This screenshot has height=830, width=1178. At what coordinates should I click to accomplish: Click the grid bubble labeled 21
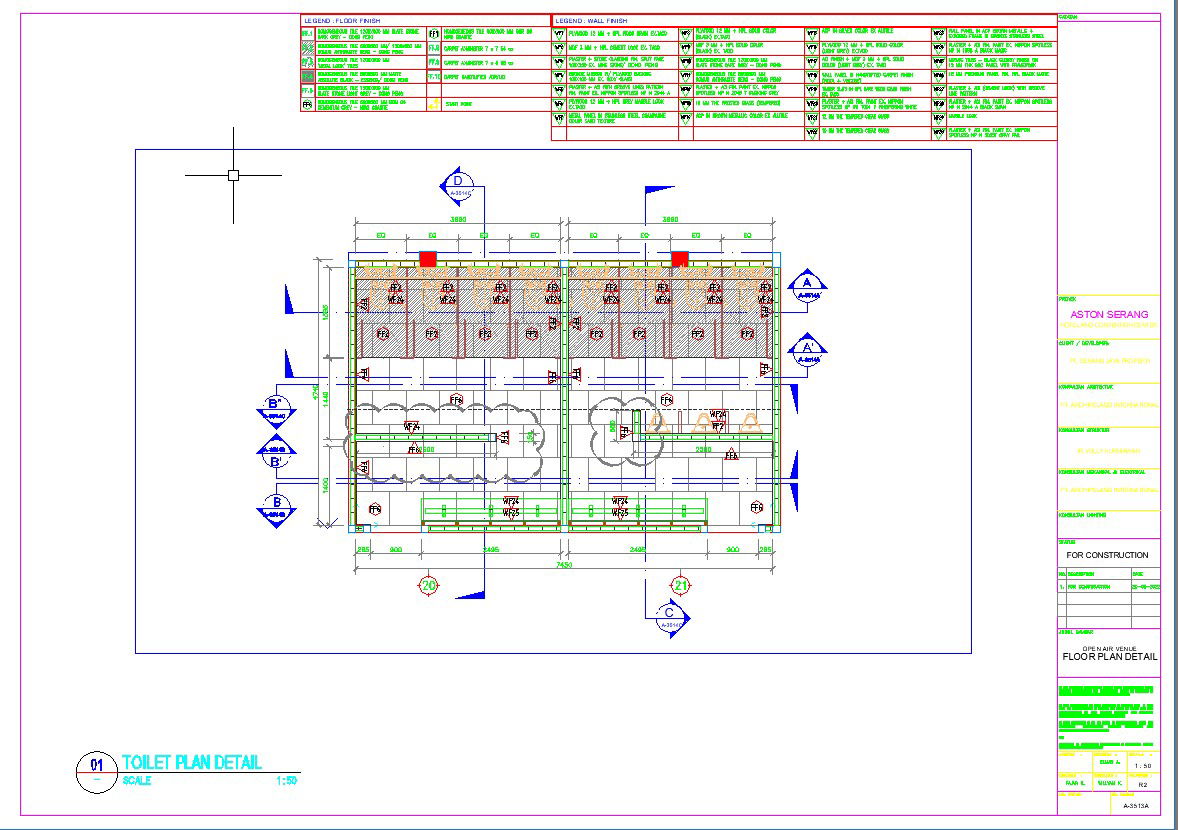pos(681,585)
